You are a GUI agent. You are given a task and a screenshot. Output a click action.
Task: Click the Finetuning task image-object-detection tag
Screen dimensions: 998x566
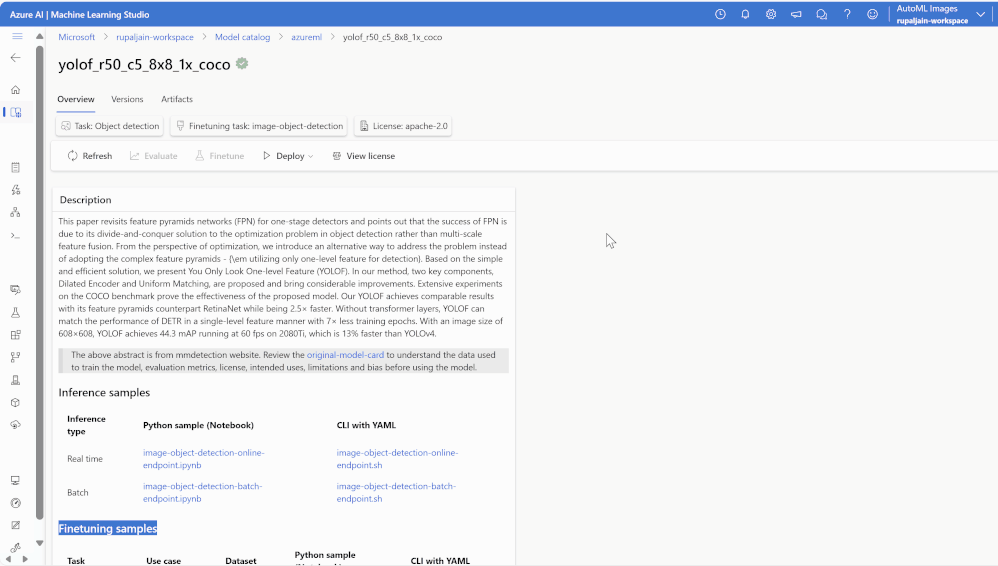[x=258, y=126]
